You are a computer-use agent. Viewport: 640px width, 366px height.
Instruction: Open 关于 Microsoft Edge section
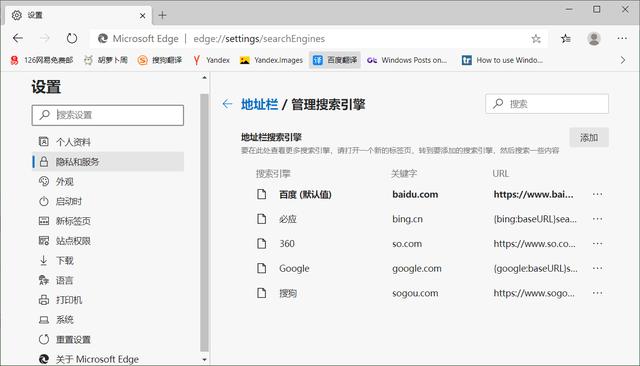[108, 359]
